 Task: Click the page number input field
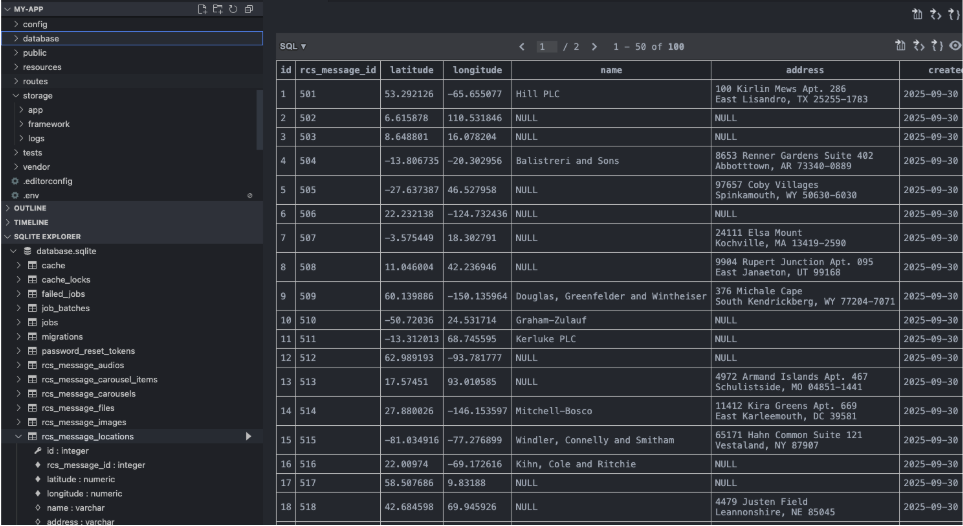click(x=546, y=47)
